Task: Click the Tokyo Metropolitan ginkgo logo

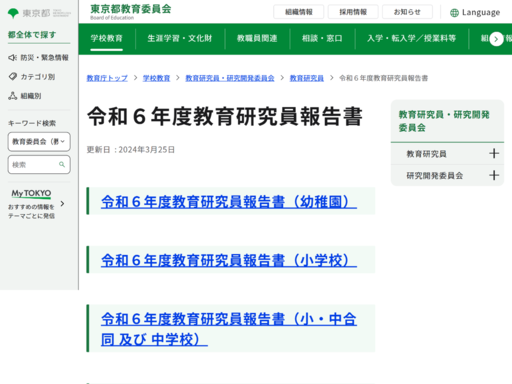Action: pos(13,13)
